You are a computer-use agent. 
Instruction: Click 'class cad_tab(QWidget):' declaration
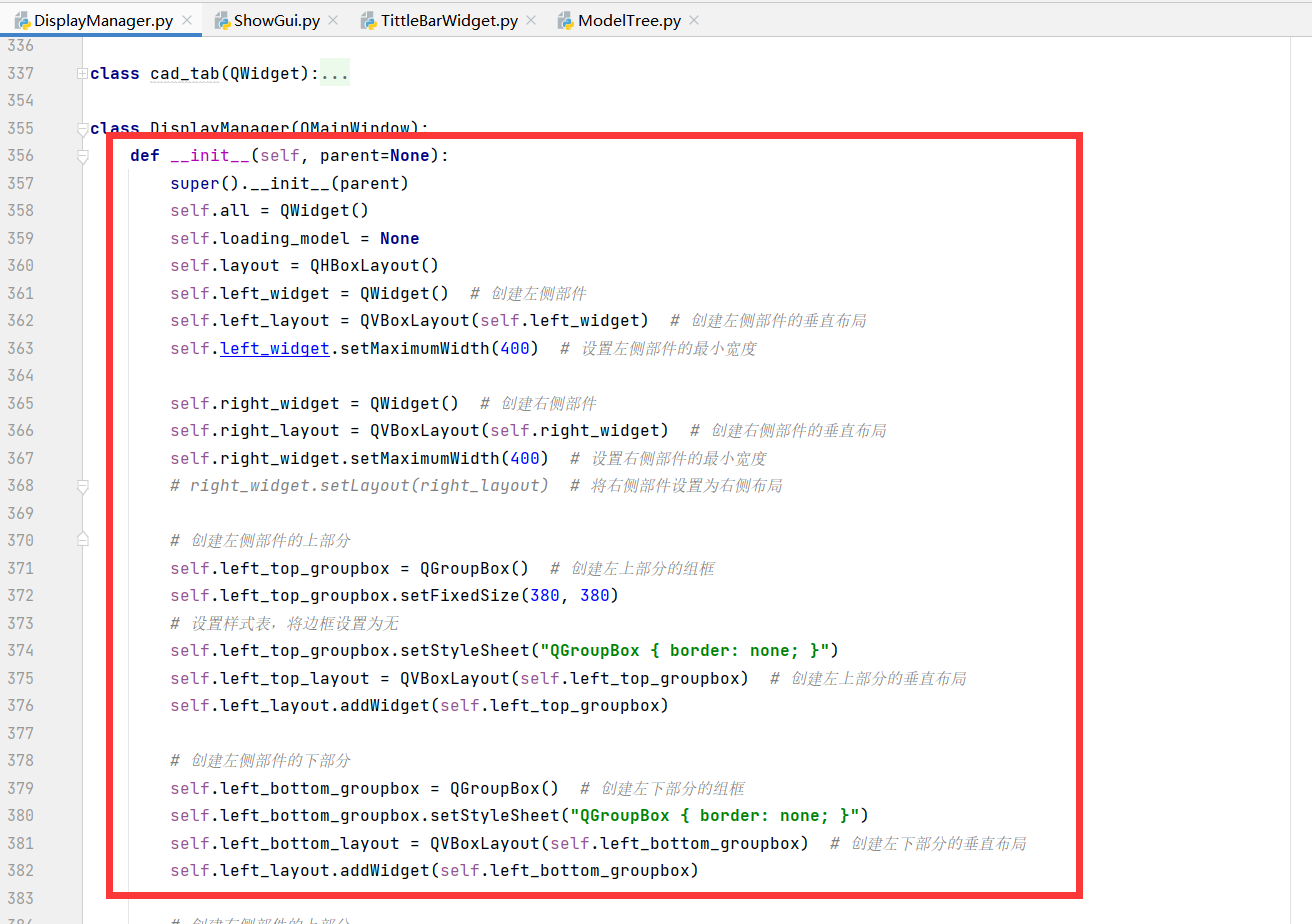(x=204, y=74)
